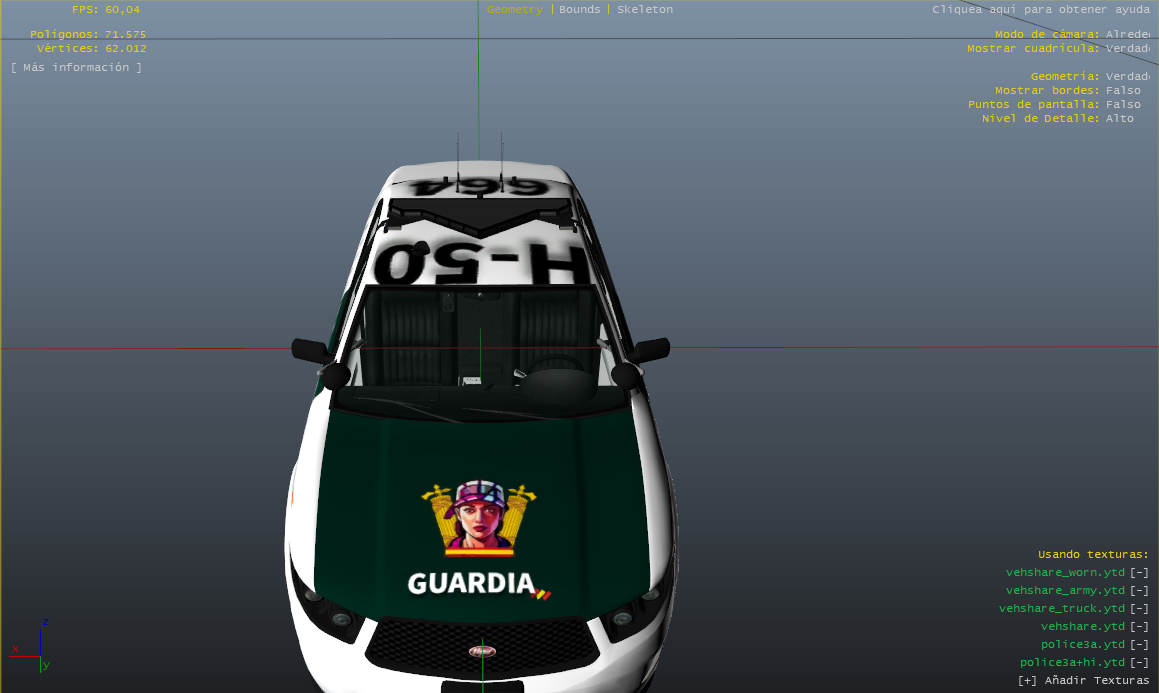Viewport: 1159px width, 693px height.
Task: Expand the Más información section
Action: 76,67
